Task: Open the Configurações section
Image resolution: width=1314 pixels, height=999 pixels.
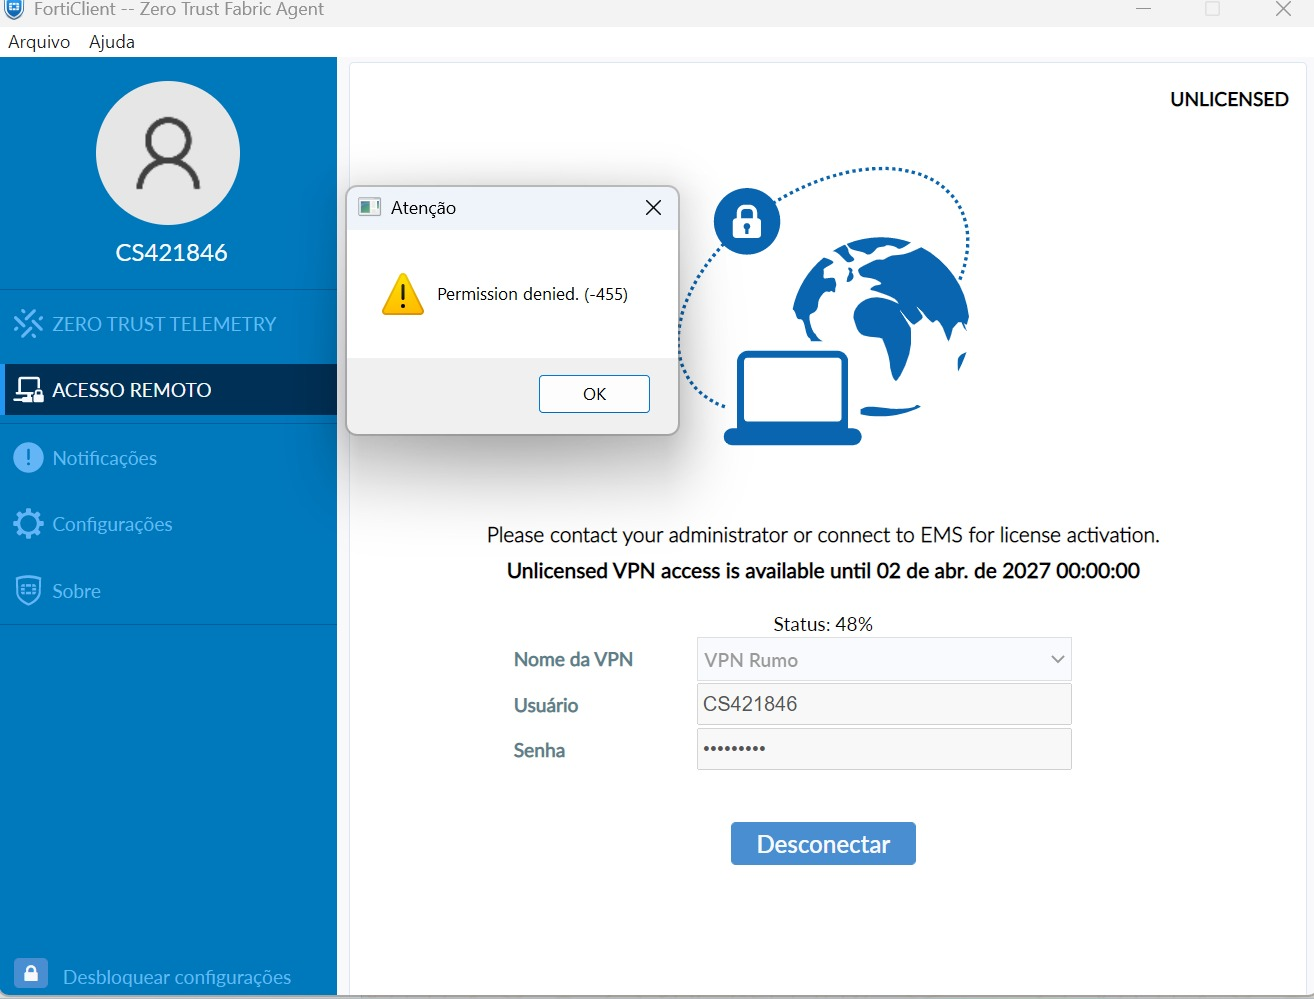Action: [168, 524]
